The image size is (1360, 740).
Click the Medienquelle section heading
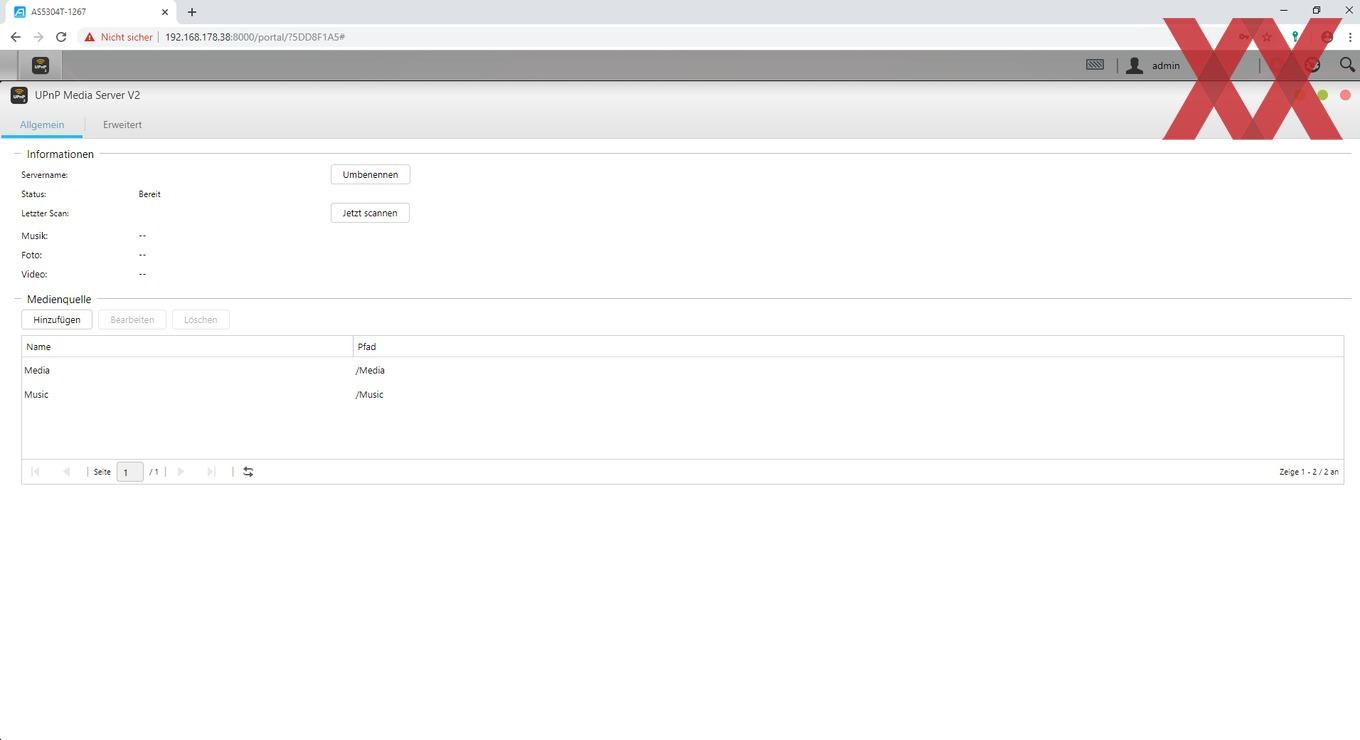pos(59,299)
